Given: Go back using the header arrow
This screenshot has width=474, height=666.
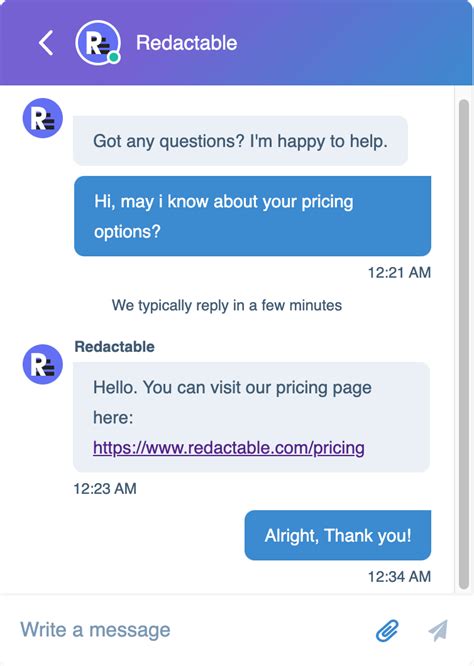Looking at the screenshot, I should coord(46,43).
